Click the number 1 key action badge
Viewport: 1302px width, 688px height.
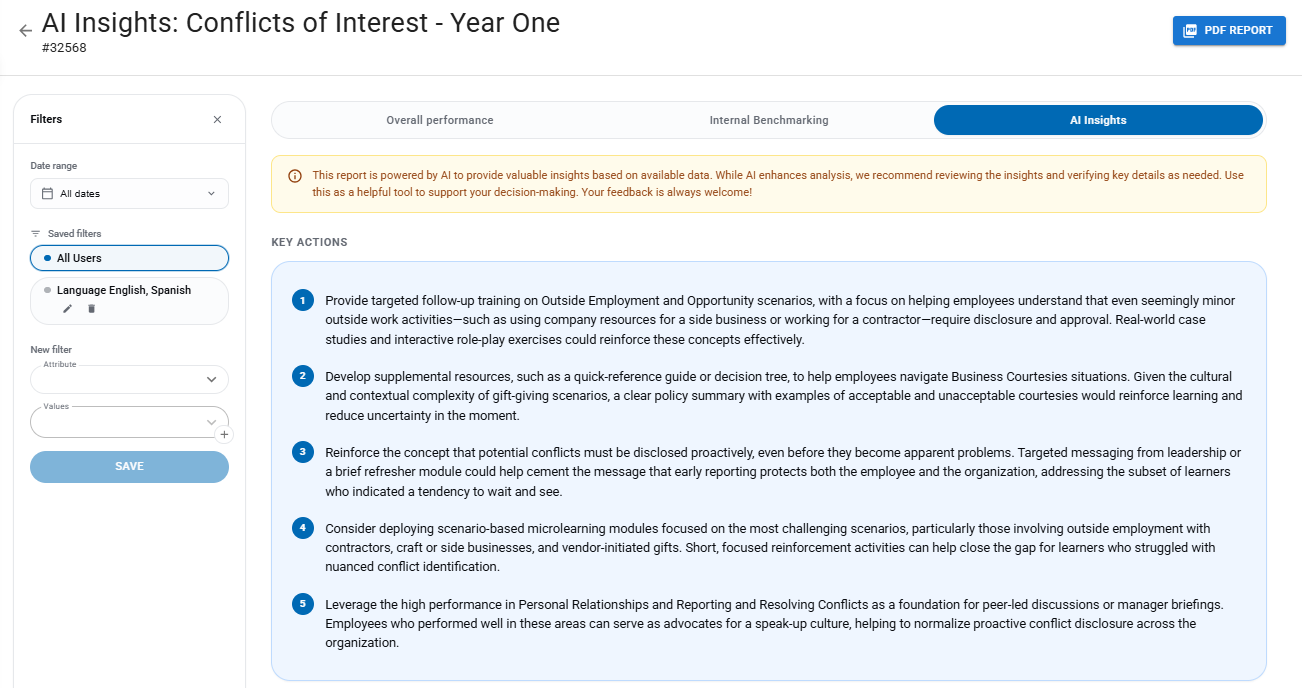[x=303, y=301]
